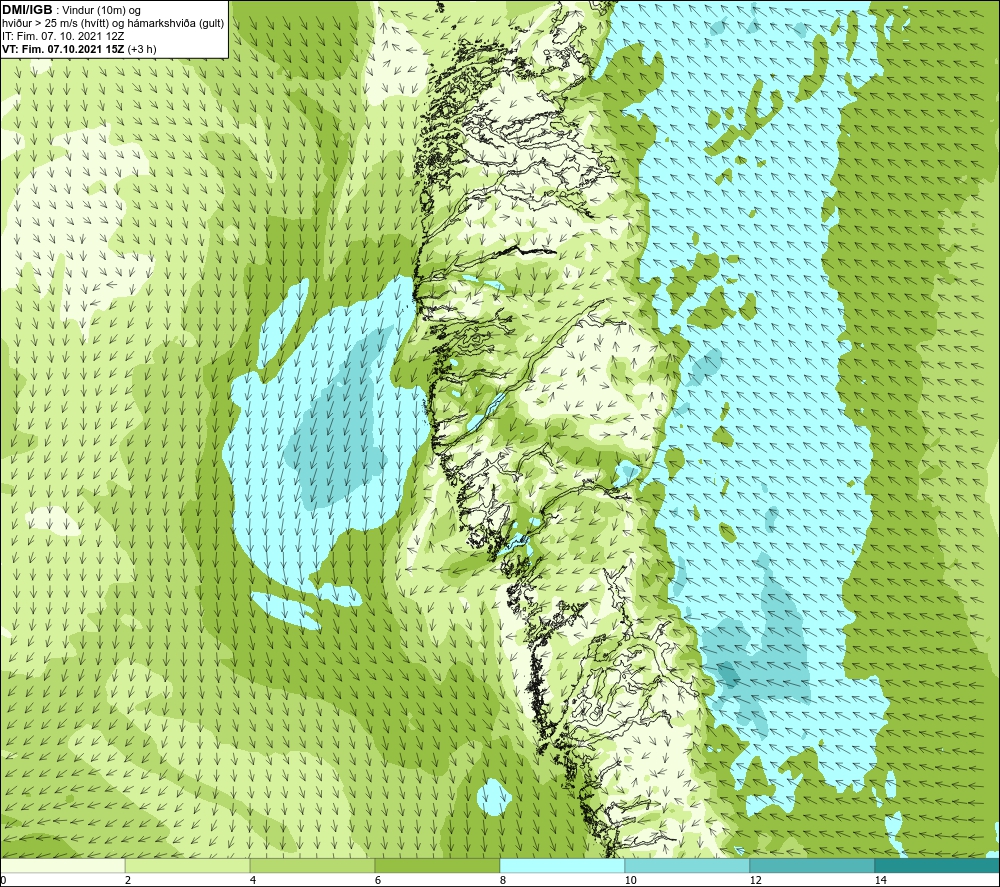Screen dimensions: 1000x887
Task: Select the 2–4 m/s light green swatch
Action: click(188, 865)
